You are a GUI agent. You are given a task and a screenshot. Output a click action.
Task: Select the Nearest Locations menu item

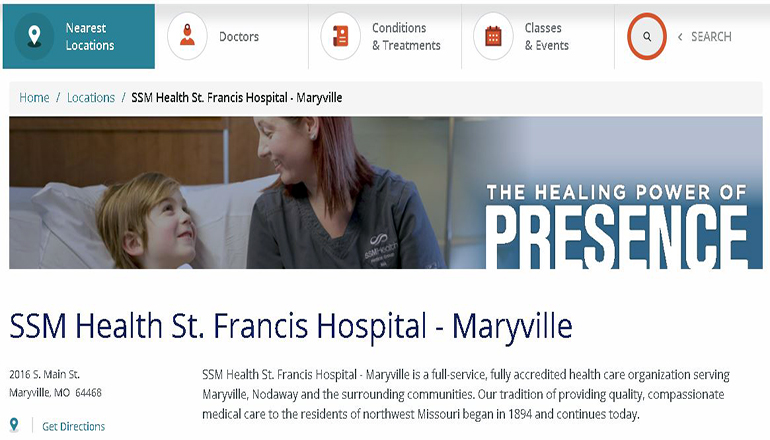79,36
